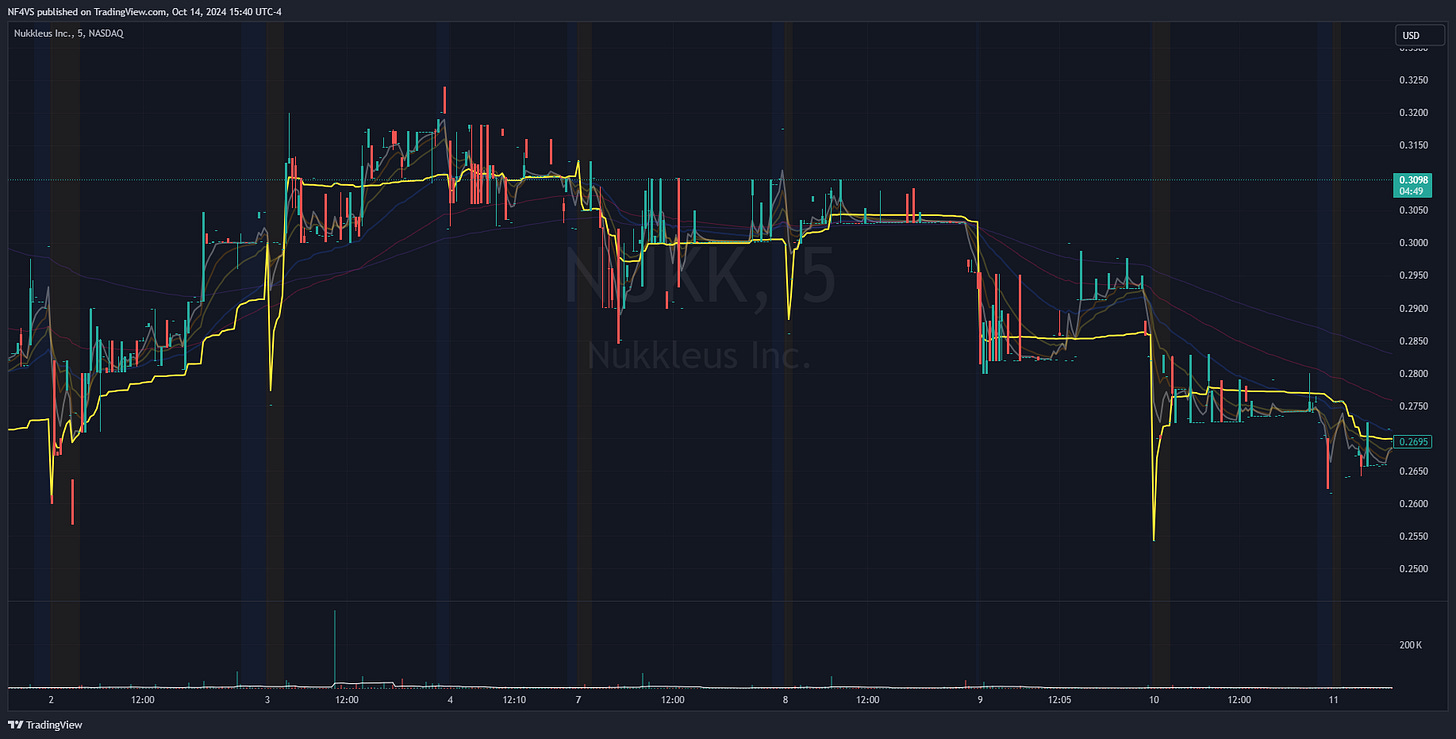Click the 0.2550 price axis label

[1414, 536]
